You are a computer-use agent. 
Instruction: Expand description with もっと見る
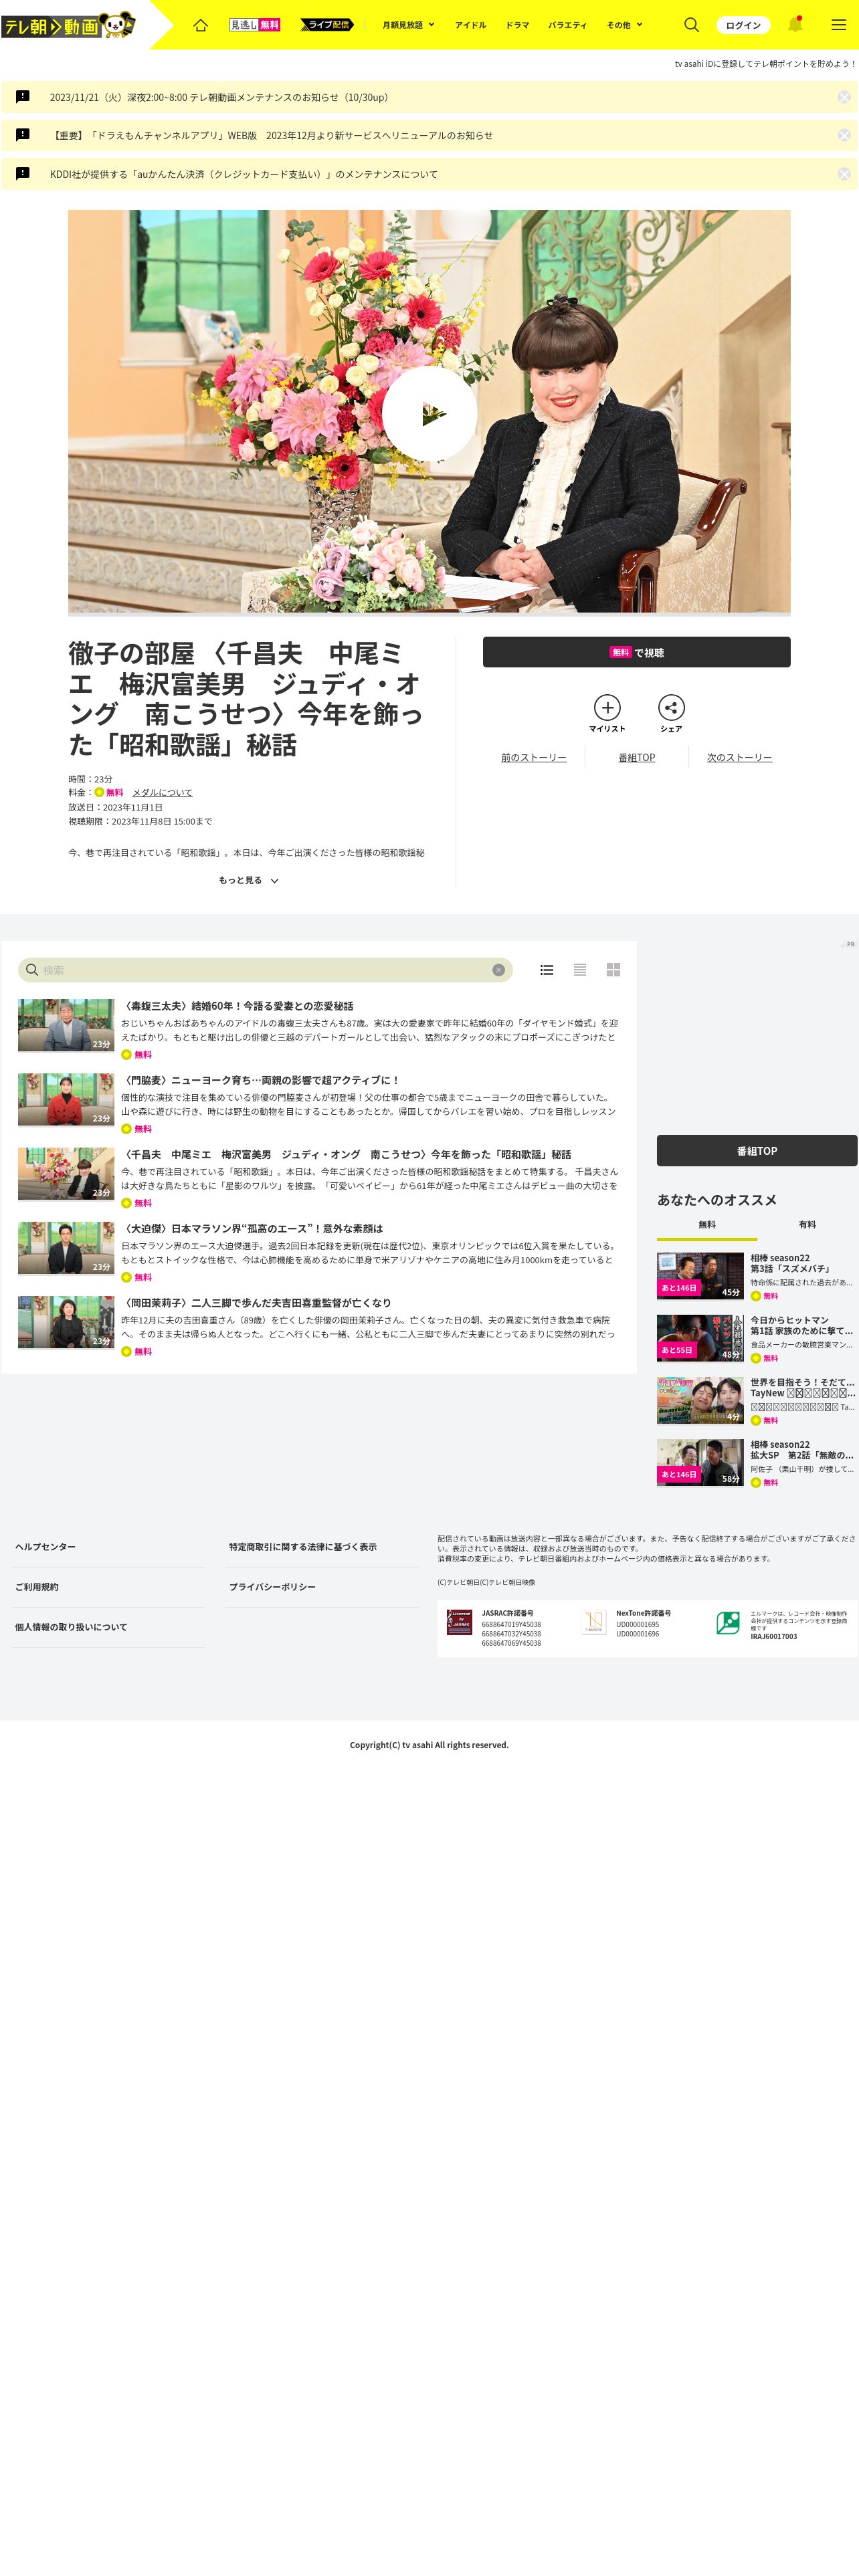pyautogui.click(x=248, y=881)
